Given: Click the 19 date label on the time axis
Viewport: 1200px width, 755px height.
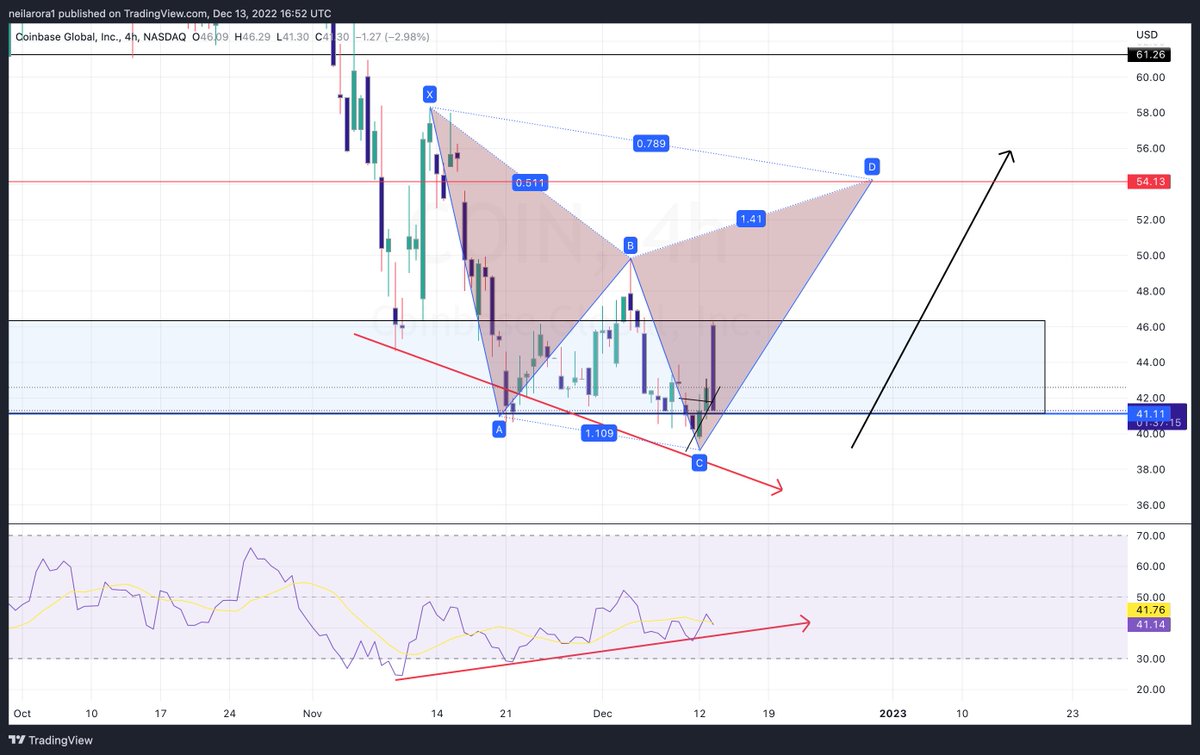Looking at the screenshot, I should (x=769, y=713).
